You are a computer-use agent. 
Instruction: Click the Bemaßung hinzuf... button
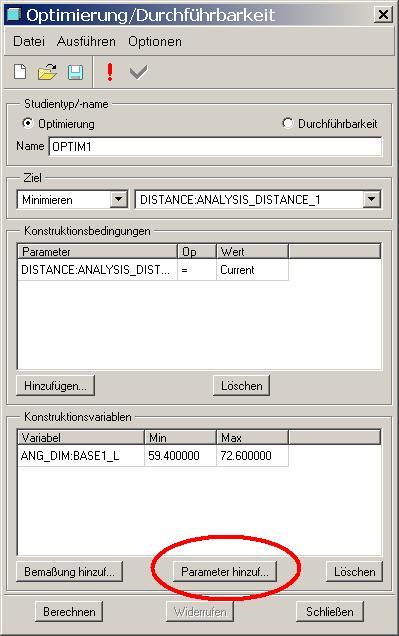(x=69, y=572)
